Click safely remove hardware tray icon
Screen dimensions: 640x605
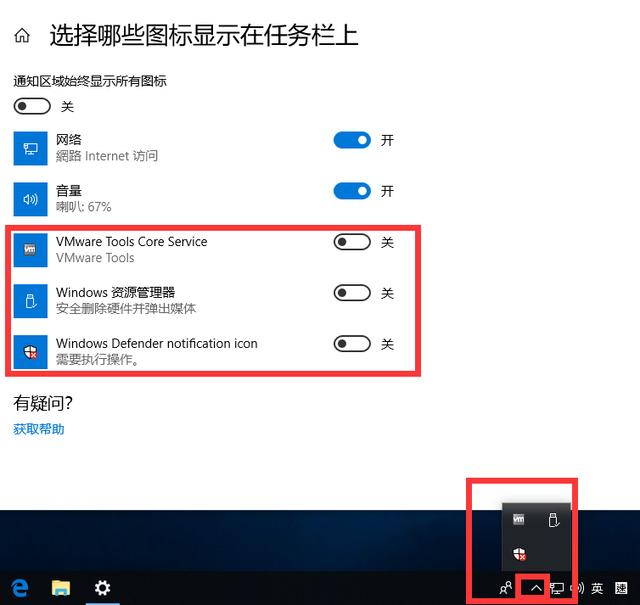pos(553,520)
